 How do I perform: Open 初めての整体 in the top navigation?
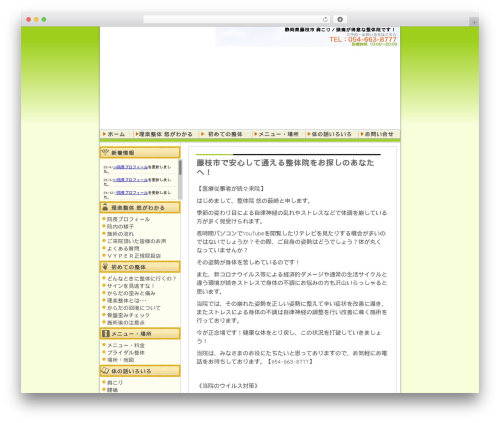click(225, 134)
